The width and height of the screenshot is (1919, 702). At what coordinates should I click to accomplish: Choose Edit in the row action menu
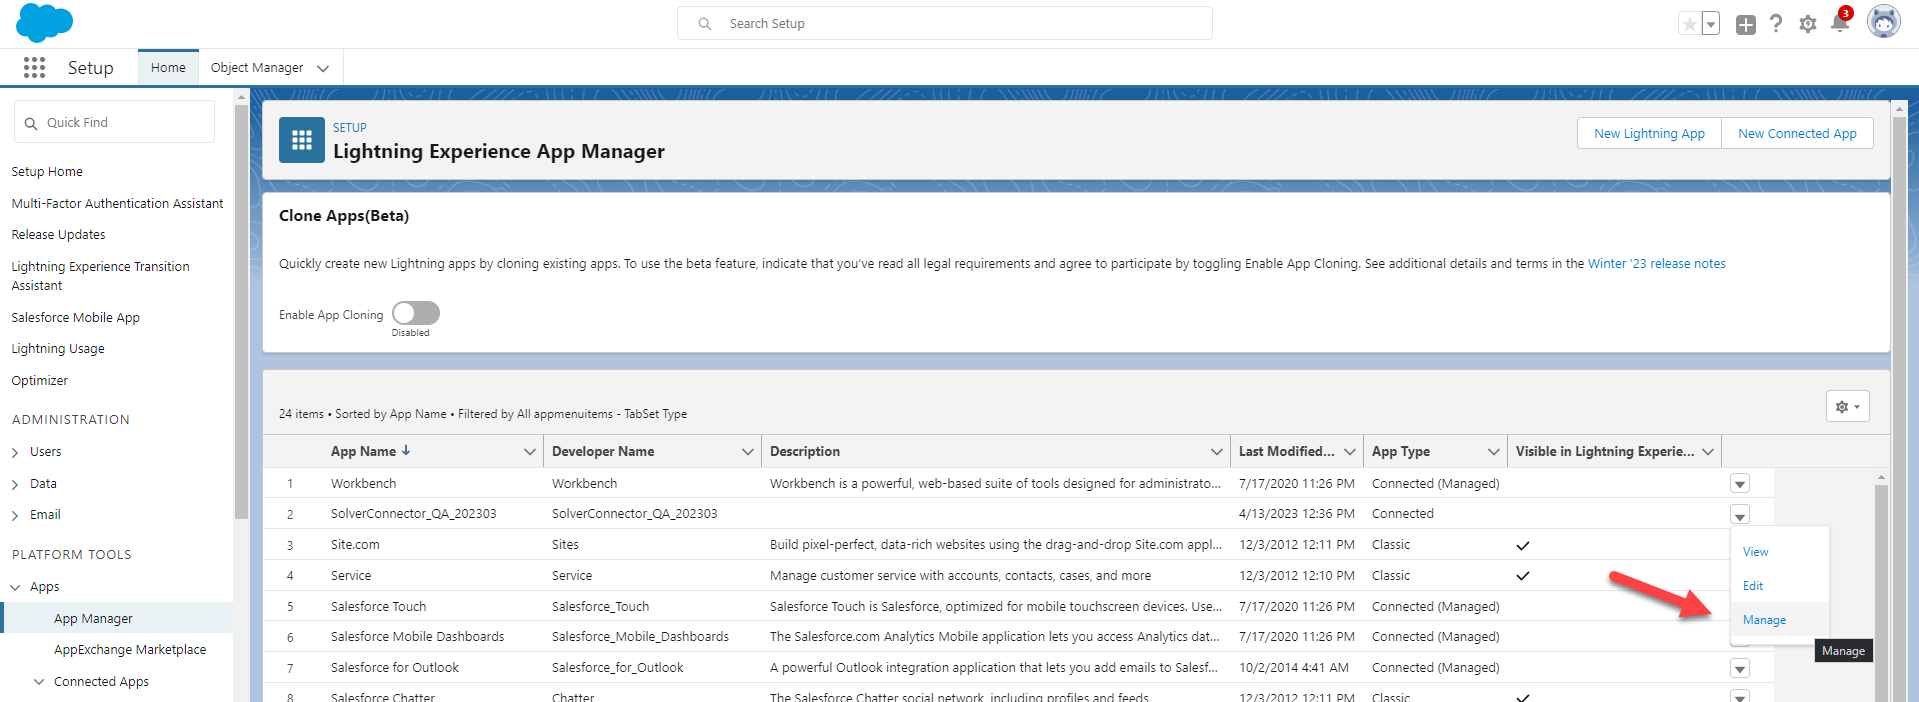pyautogui.click(x=1753, y=586)
